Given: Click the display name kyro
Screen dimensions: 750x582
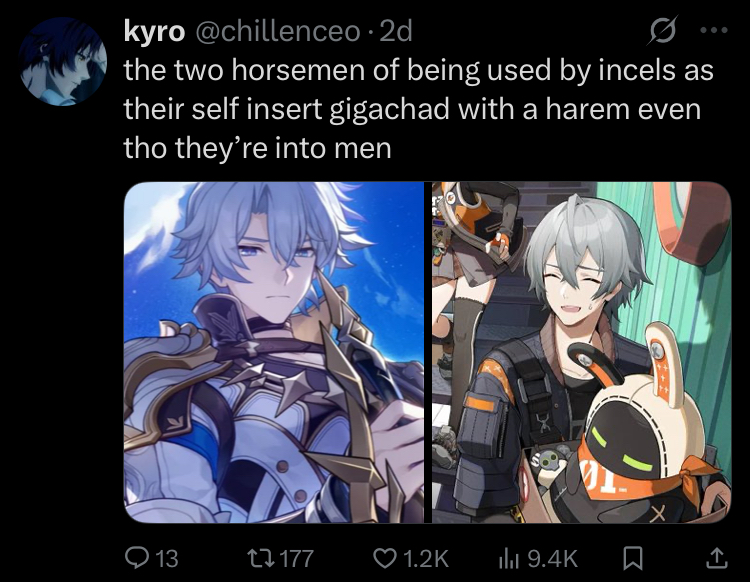Looking at the screenshot, I should click(x=154, y=32).
